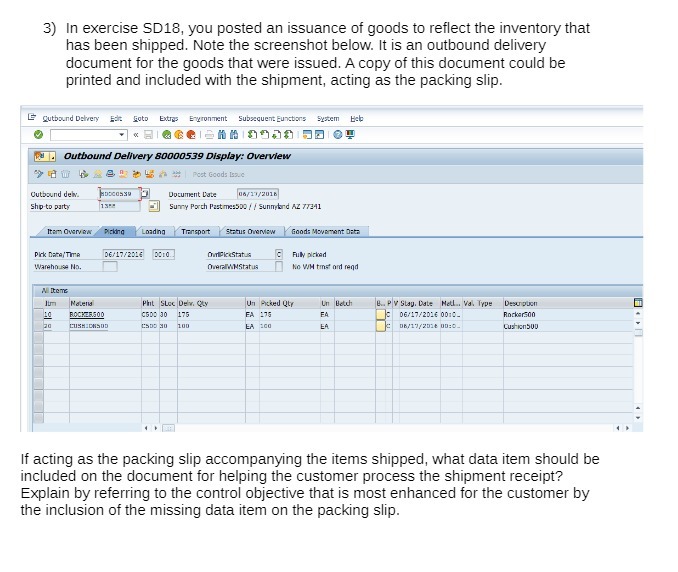This screenshot has height=572, width=678.
Task: Click the Print icon in standard toolbar
Action: tap(209, 135)
